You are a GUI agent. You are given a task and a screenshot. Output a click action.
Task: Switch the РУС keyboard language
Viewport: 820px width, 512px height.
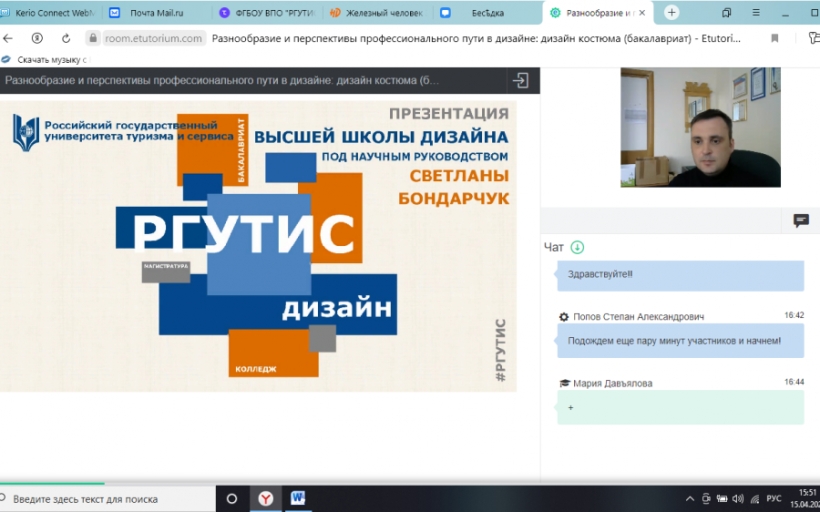click(773, 499)
